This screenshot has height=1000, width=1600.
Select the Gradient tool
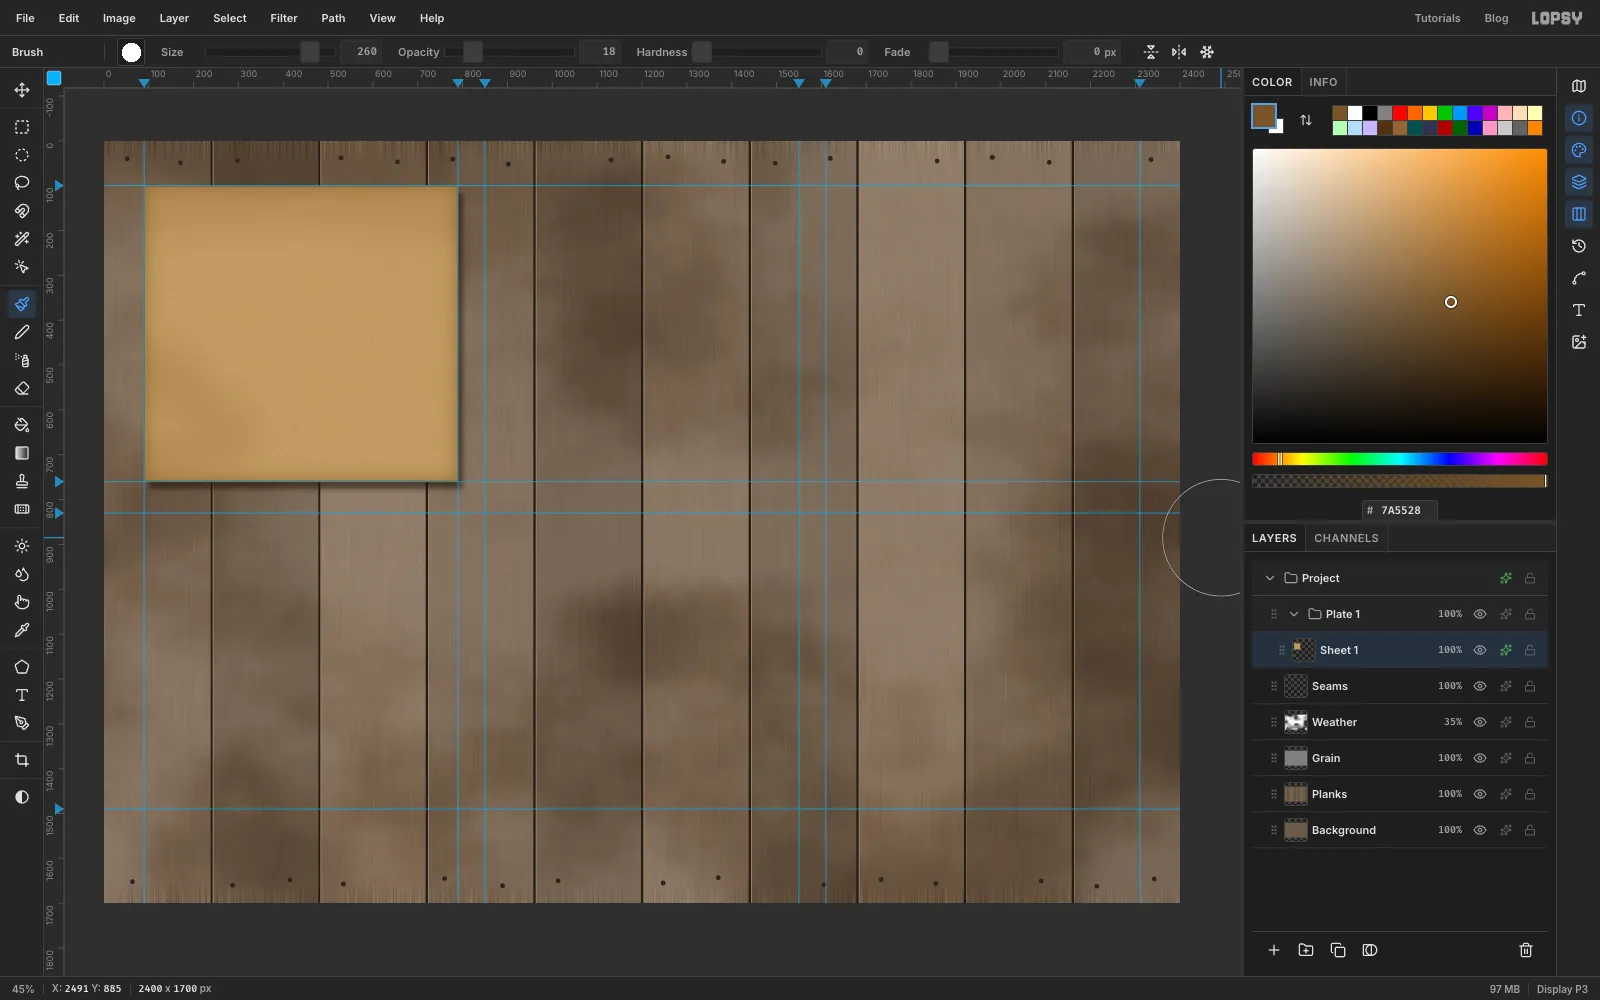pyautogui.click(x=22, y=453)
